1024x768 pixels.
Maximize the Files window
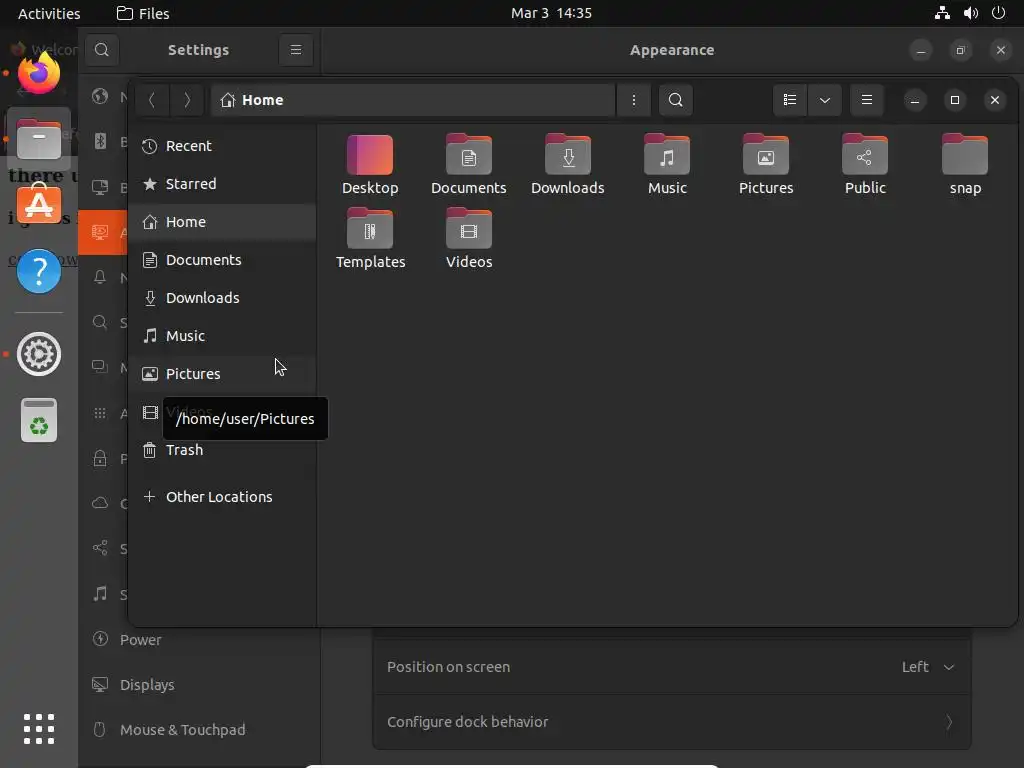(955, 100)
